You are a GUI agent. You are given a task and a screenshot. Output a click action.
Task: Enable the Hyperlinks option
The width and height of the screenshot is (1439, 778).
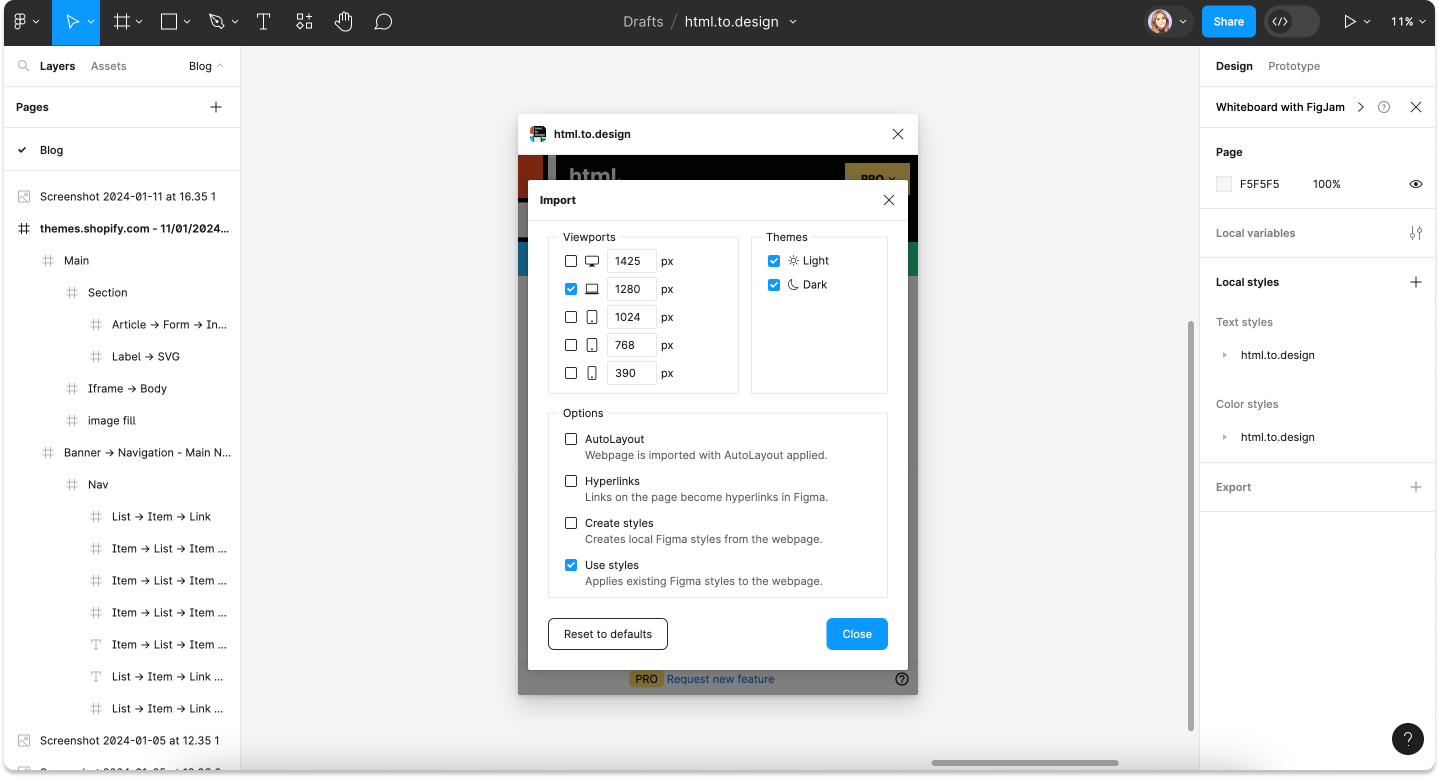(x=571, y=481)
